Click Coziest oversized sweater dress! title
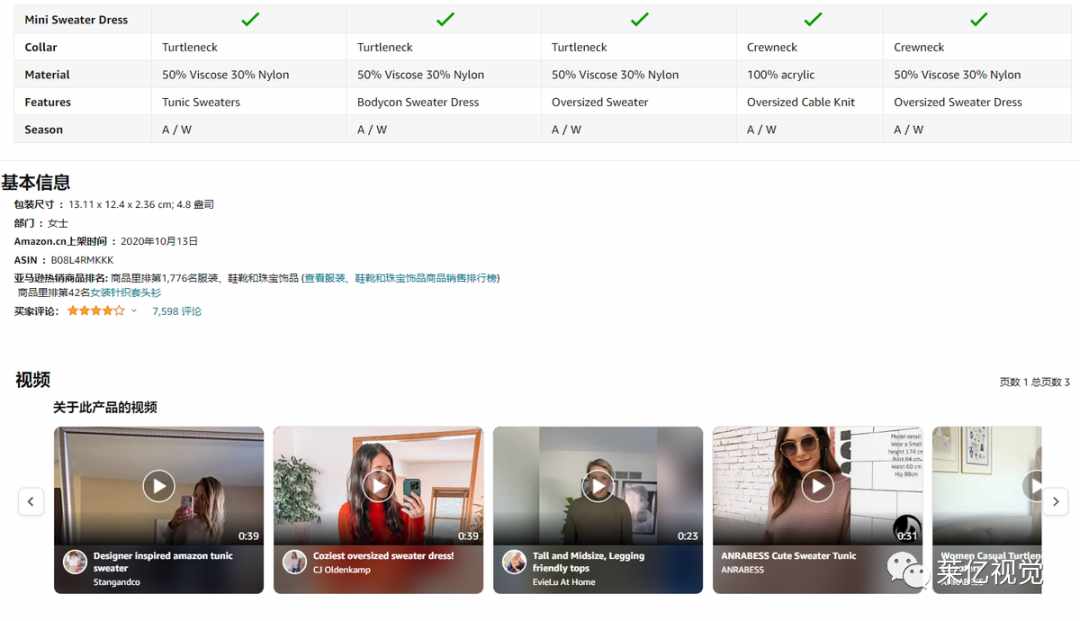The width and height of the screenshot is (1080, 621). [x=383, y=556]
